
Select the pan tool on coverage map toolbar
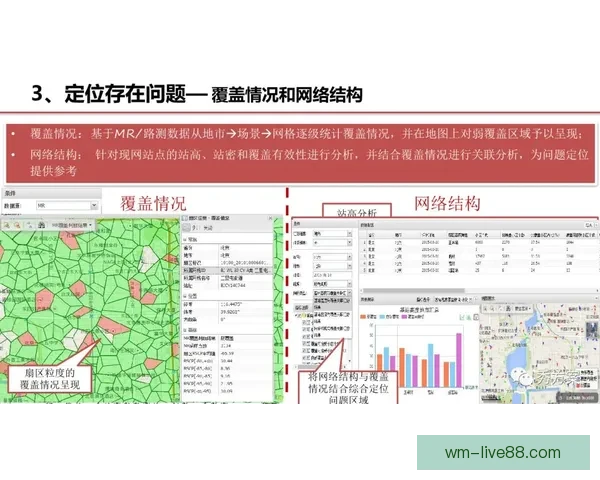(30, 225)
